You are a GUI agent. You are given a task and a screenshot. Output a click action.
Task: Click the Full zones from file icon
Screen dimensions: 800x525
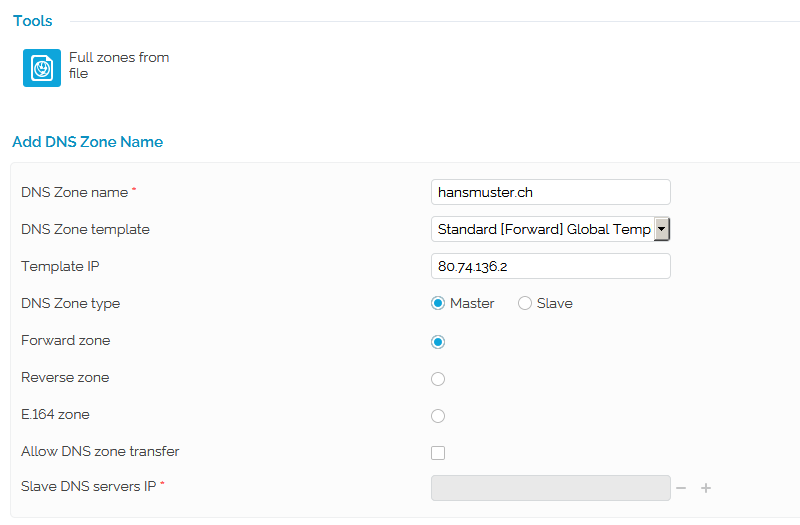(42, 67)
